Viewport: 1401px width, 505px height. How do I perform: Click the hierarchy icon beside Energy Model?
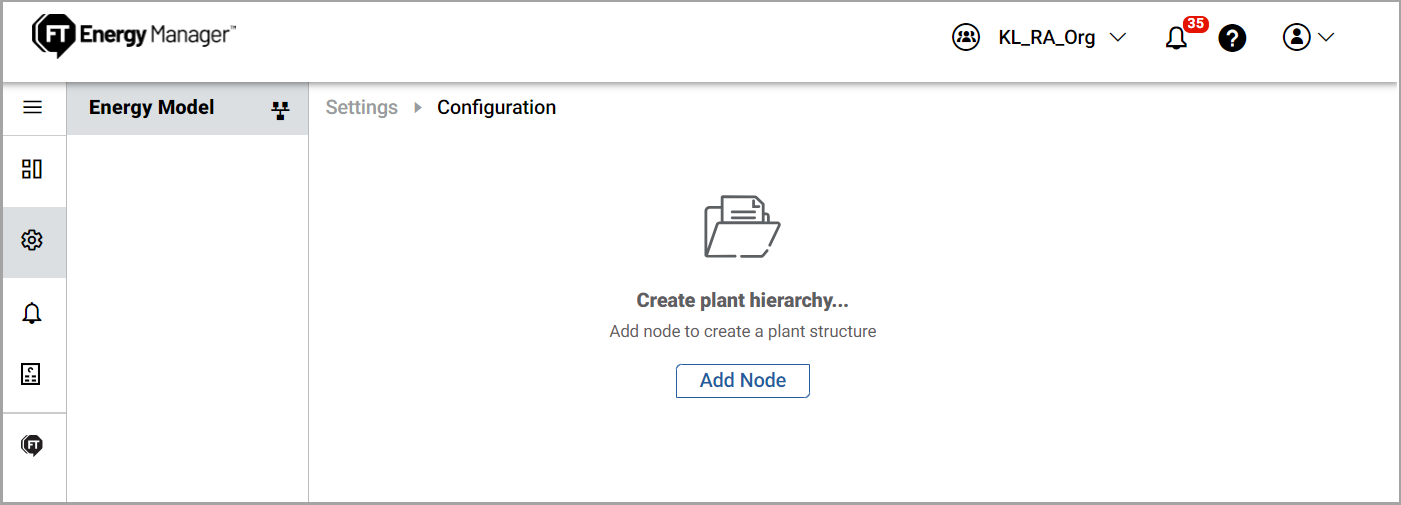click(280, 109)
